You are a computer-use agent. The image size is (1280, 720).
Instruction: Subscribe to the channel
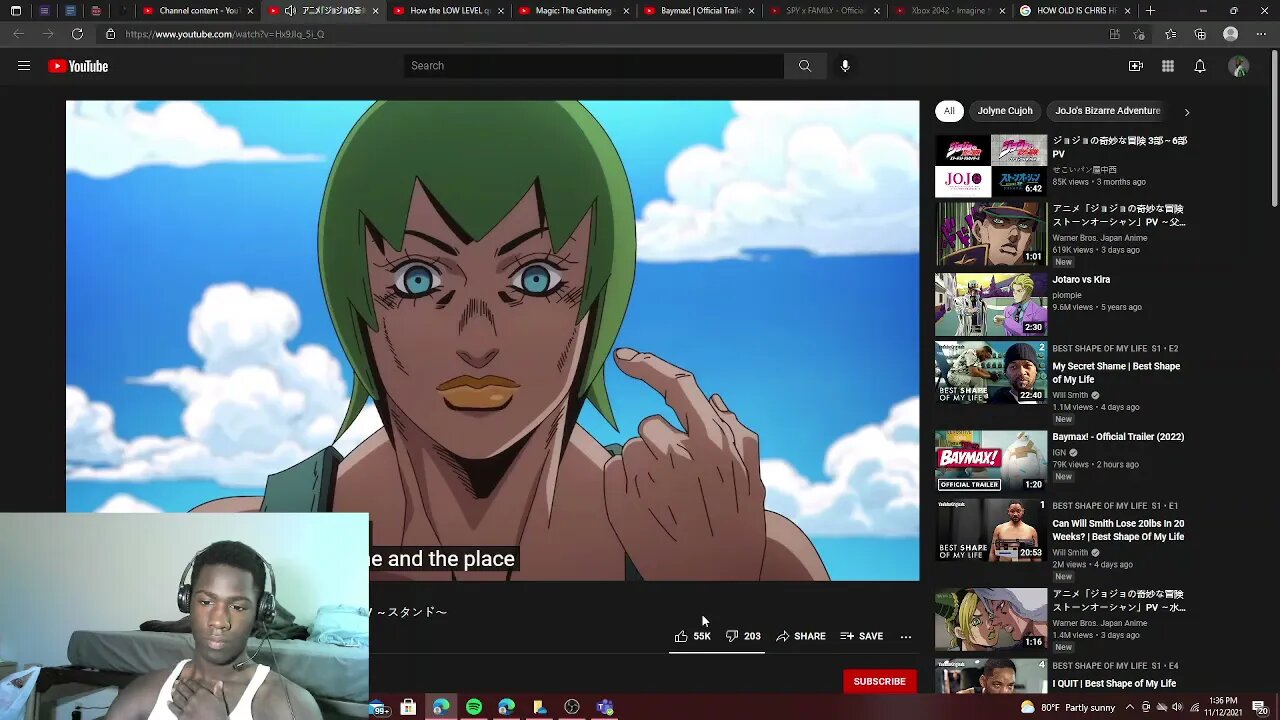coord(879,682)
